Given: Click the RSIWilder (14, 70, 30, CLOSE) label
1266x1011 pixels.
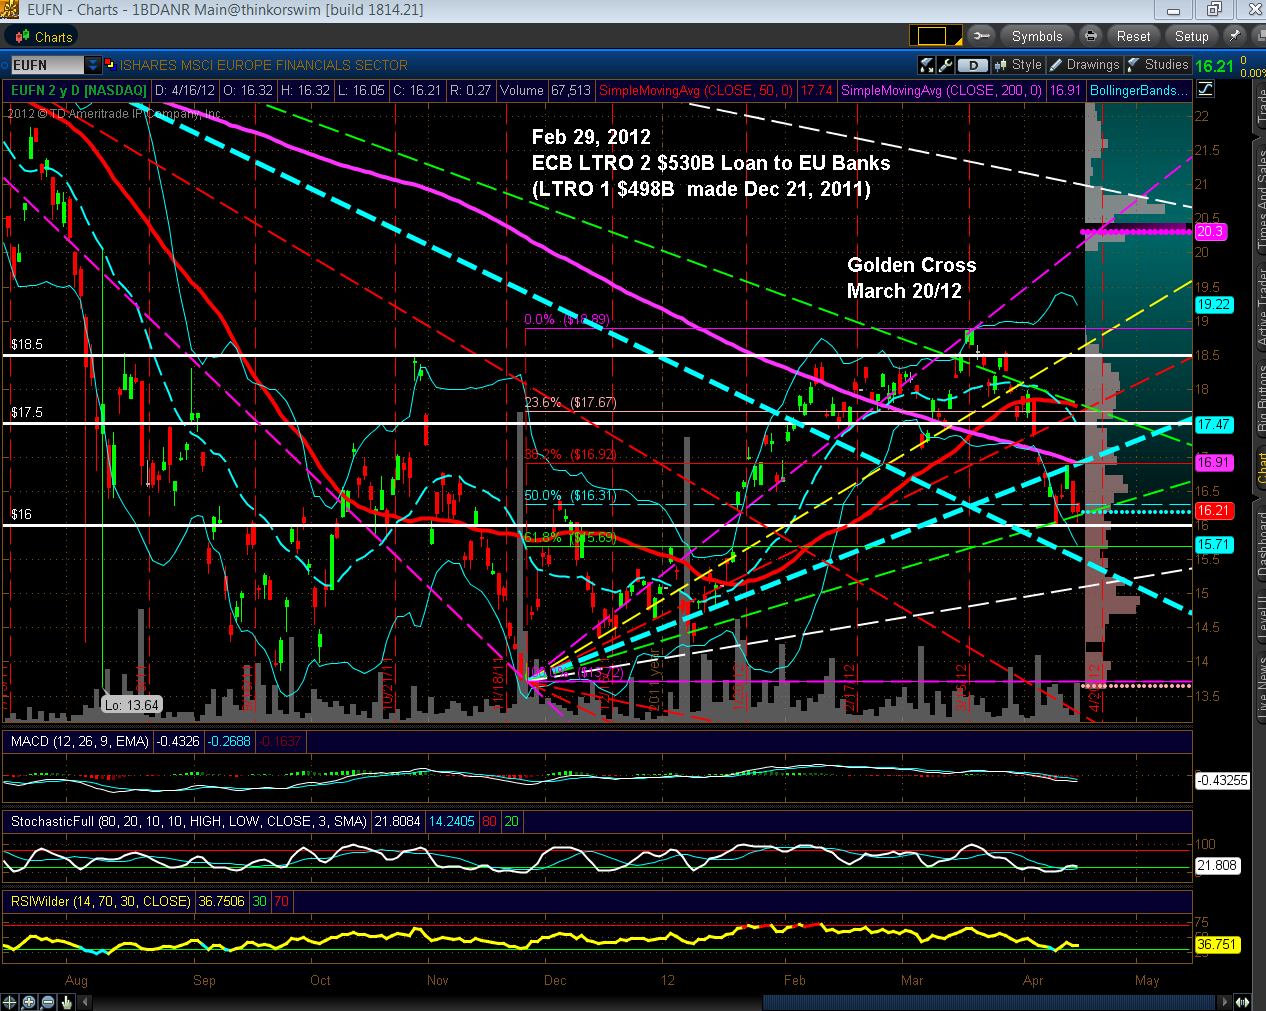Looking at the screenshot, I should 100,901.
